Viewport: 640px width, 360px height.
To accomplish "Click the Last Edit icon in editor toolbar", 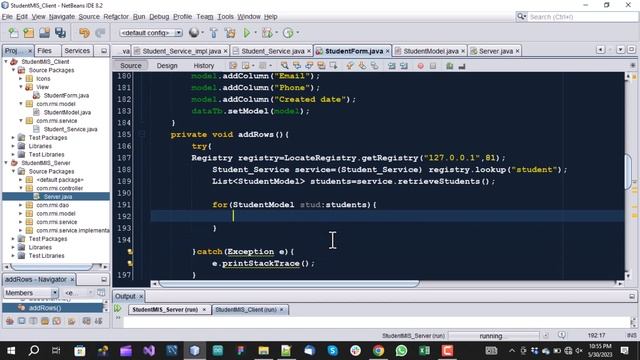I will (233, 65).
